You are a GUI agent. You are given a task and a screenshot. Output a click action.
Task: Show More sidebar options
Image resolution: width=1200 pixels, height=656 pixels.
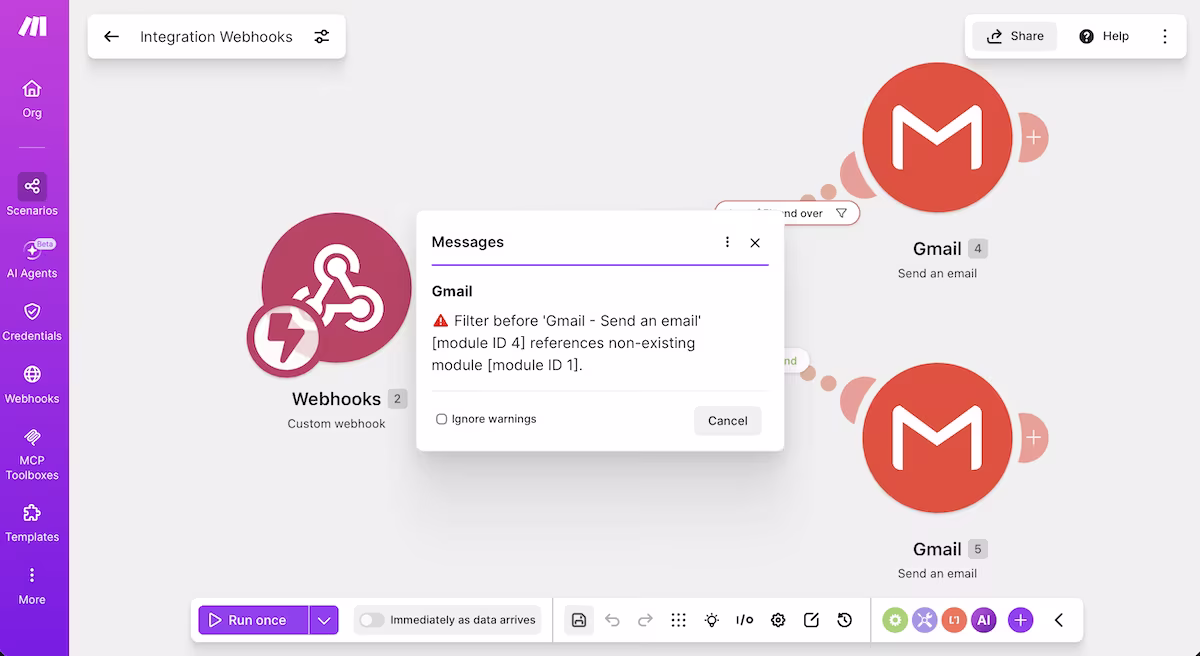pos(32,586)
